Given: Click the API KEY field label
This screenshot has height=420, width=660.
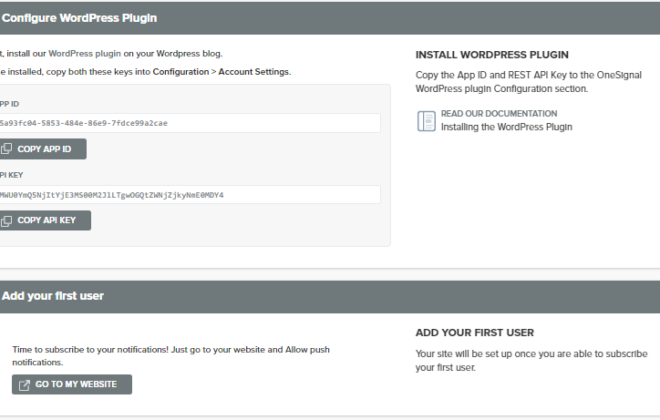Looking at the screenshot, I should pos(11,175).
